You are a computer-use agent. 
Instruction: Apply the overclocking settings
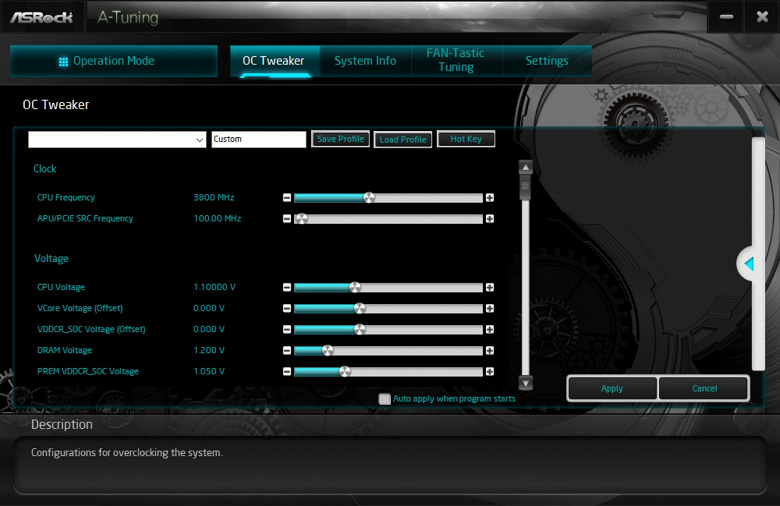click(612, 389)
